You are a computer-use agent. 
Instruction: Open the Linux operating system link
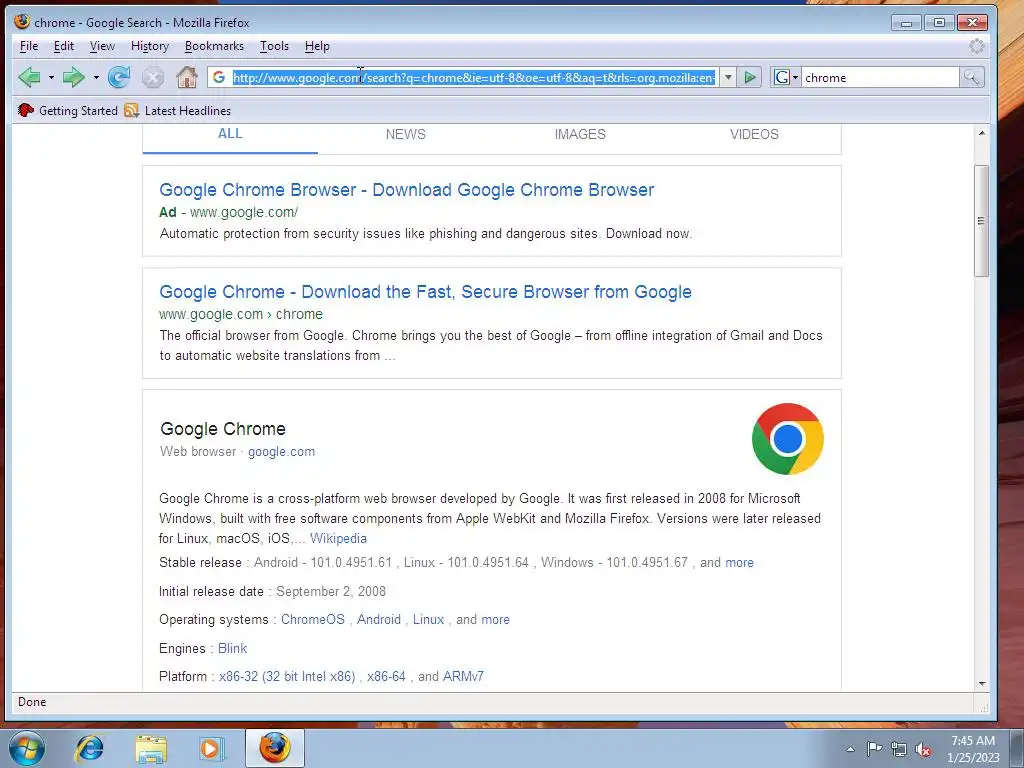click(428, 619)
